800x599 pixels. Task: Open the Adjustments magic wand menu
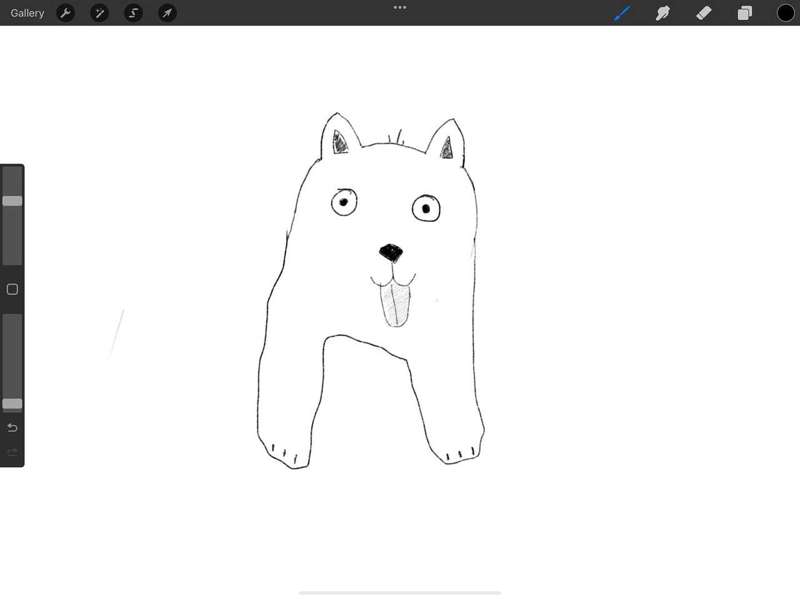[99, 13]
